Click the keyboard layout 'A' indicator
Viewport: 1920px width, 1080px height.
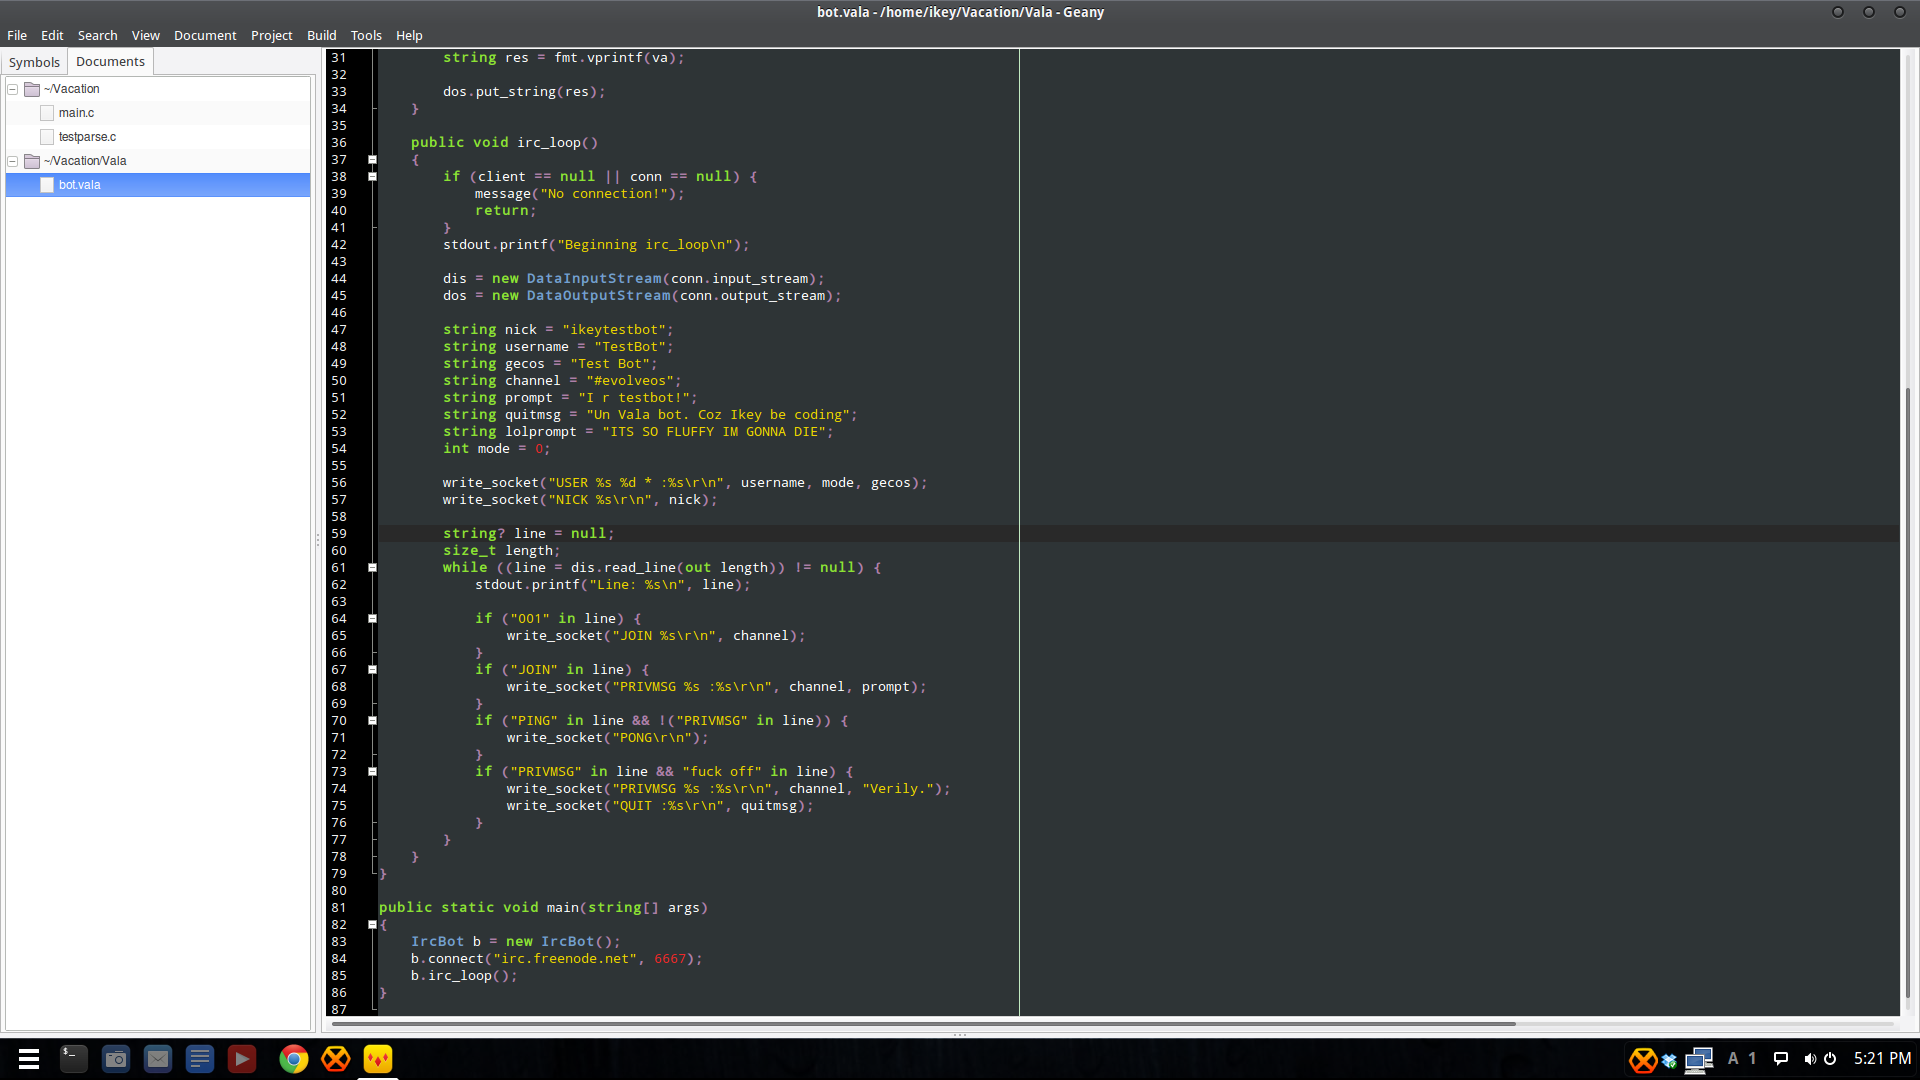point(1733,1059)
